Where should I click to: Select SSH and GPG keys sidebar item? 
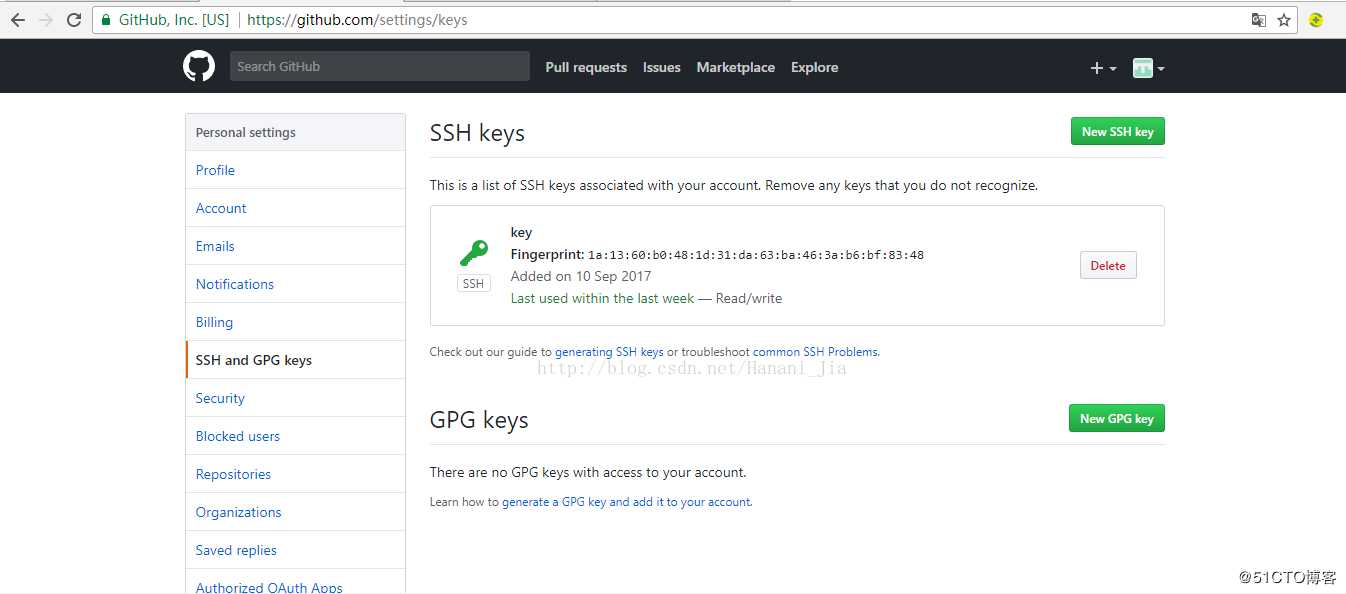coord(295,360)
